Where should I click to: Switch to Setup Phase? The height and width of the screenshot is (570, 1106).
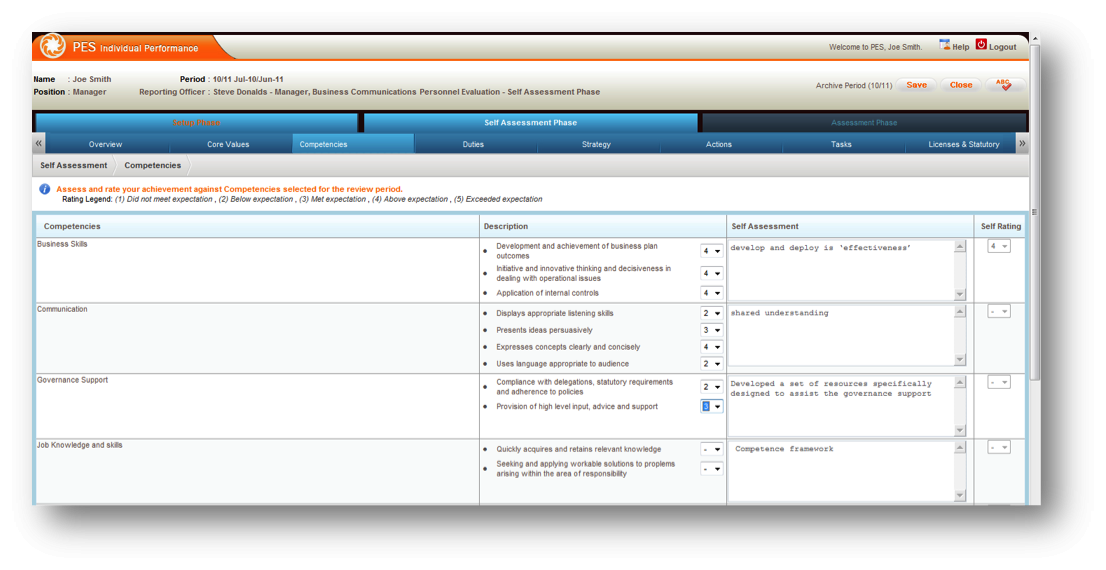[x=197, y=123]
